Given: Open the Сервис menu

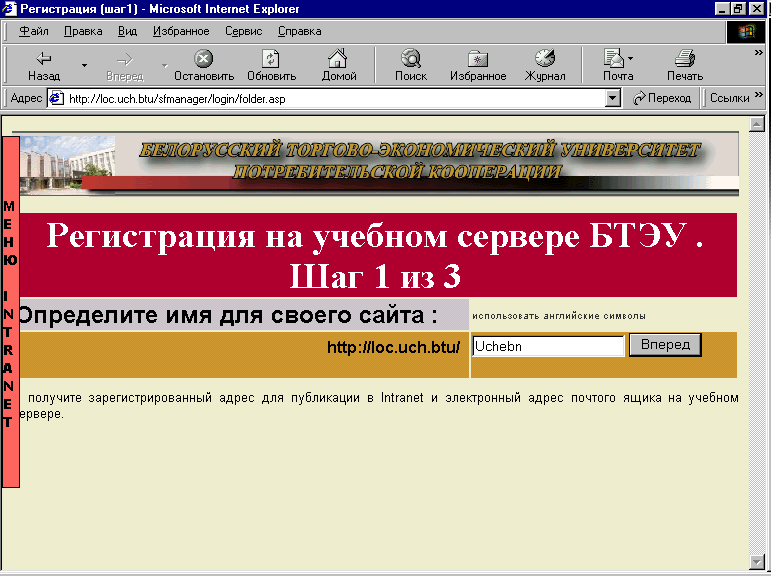Looking at the screenshot, I should (243, 31).
